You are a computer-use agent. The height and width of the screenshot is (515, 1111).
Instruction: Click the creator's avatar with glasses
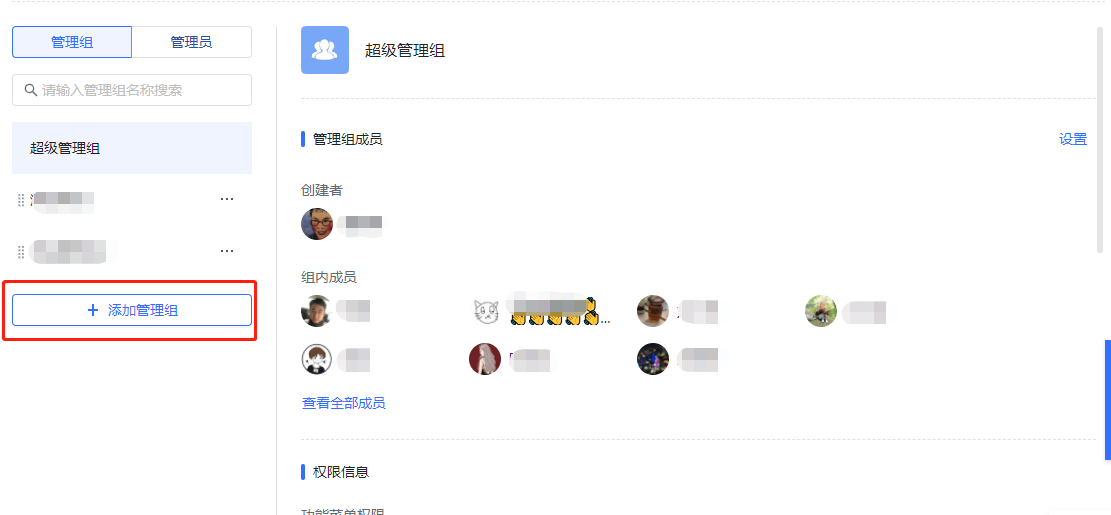(x=317, y=224)
